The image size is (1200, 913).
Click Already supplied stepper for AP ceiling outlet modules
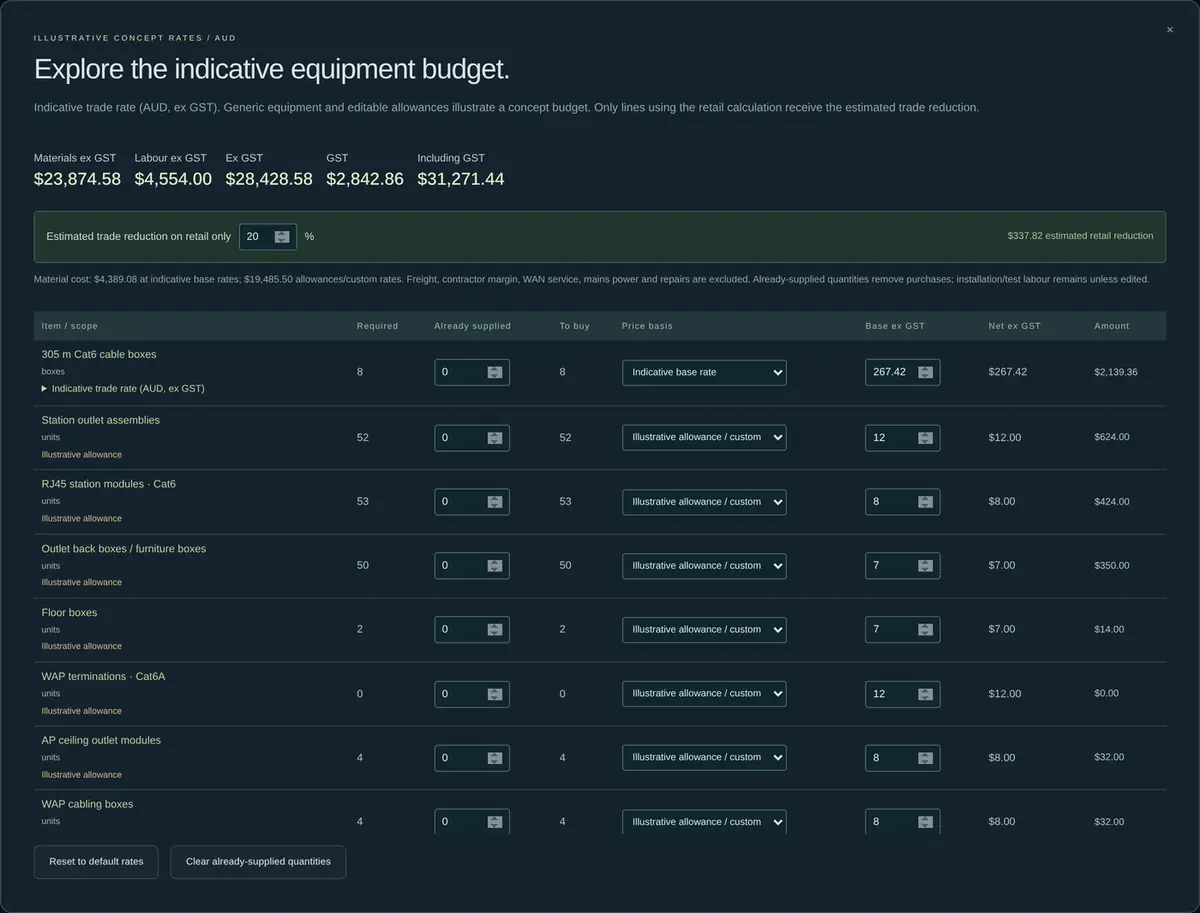(x=495, y=757)
